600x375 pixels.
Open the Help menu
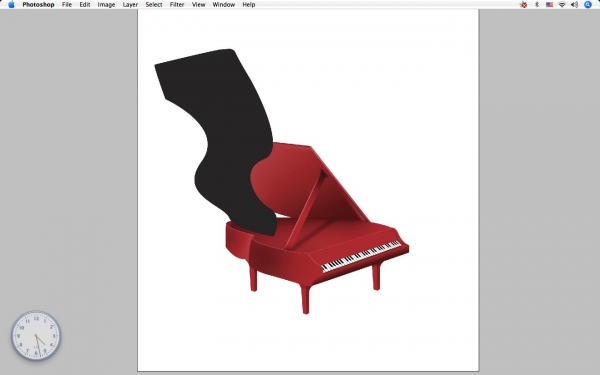(x=249, y=5)
